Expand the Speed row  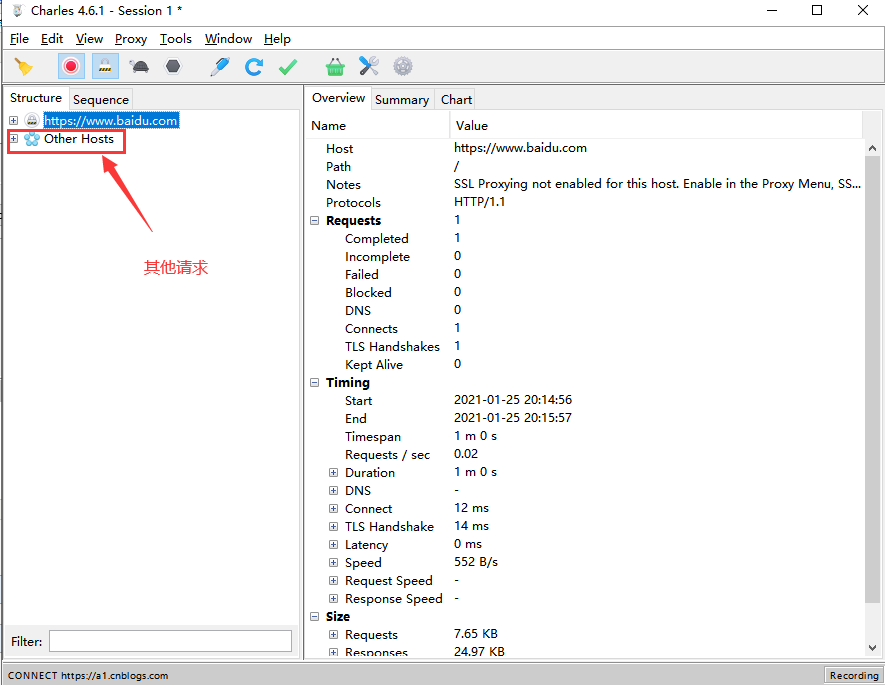tap(334, 563)
